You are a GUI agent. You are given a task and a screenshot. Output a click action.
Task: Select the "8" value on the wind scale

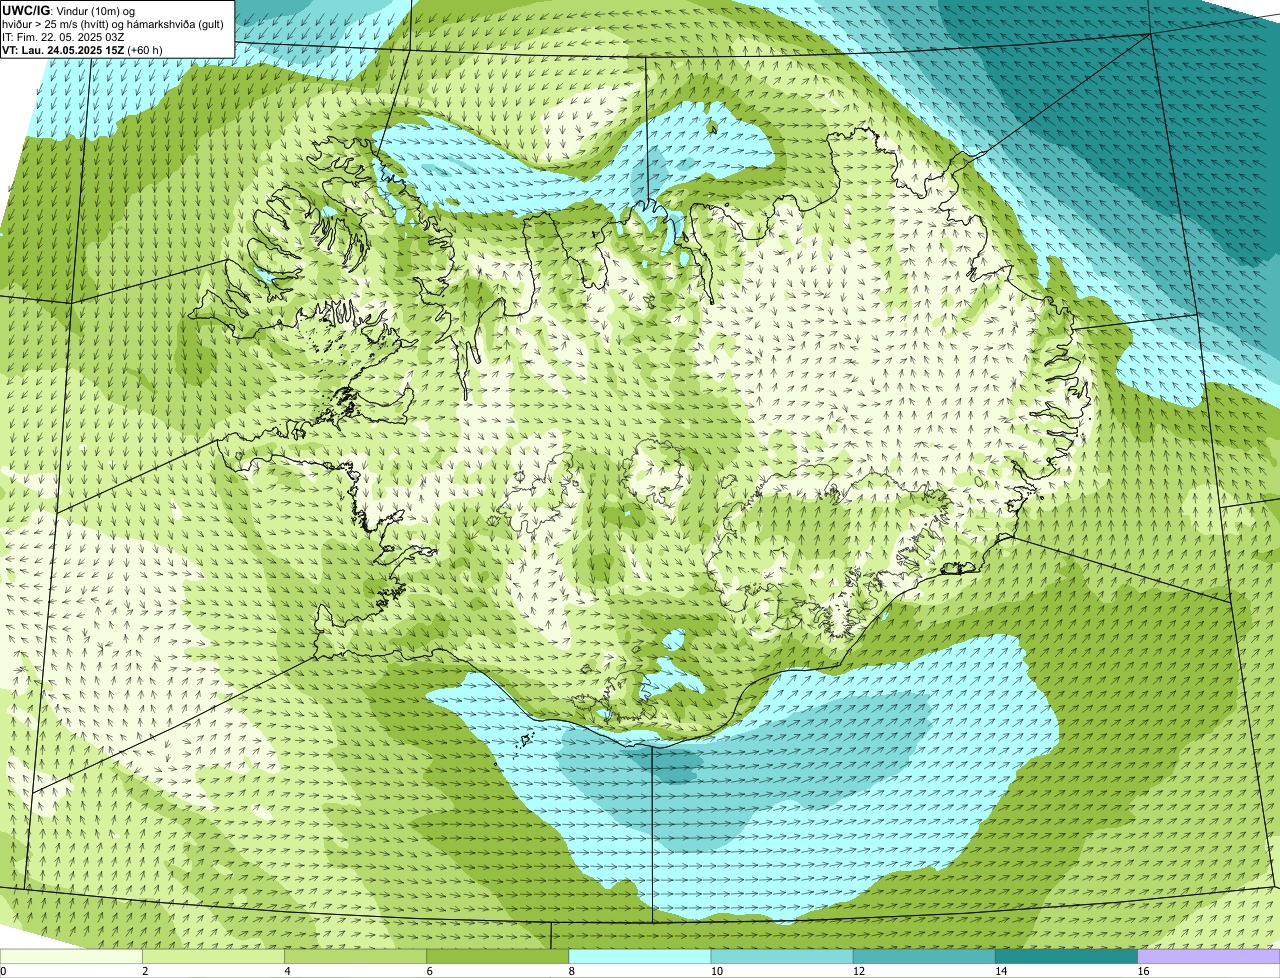572,971
